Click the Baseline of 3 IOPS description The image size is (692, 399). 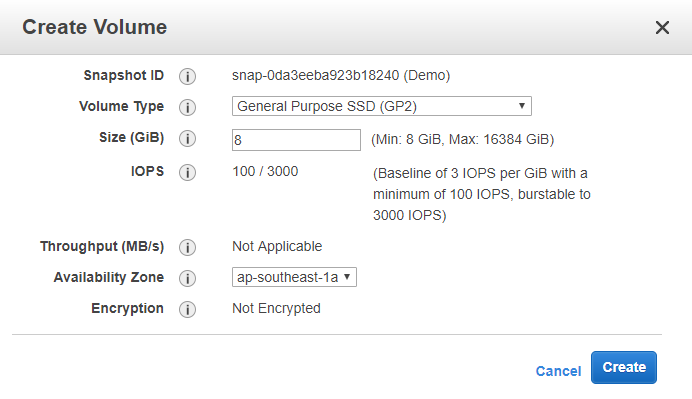pyautogui.click(x=482, y=194)
